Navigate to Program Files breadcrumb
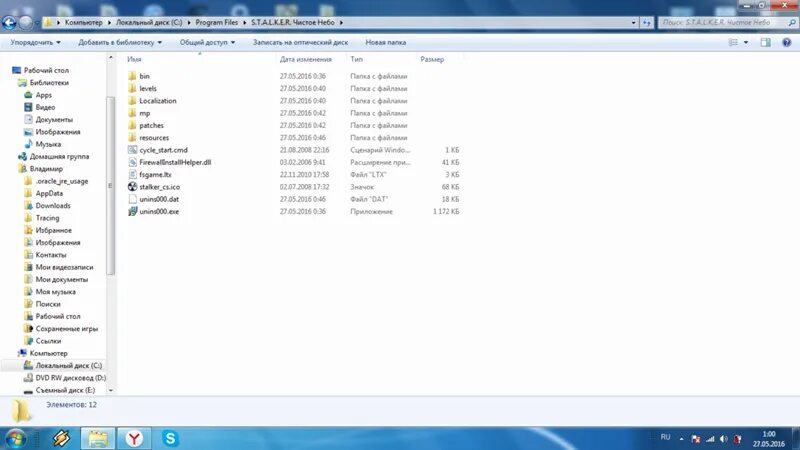The width and height of the screenshot is (800, 450). (x=216, y=22)
